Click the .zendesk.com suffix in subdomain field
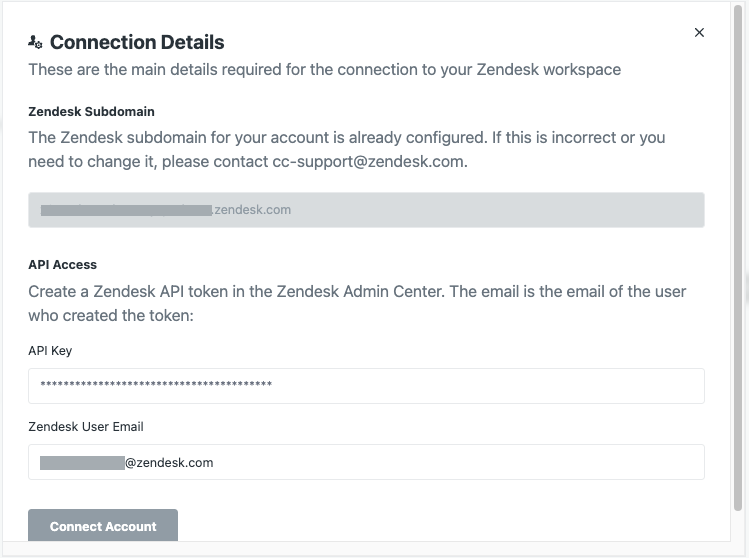Screen dimensions: 749x558 (x=252, y=210)
